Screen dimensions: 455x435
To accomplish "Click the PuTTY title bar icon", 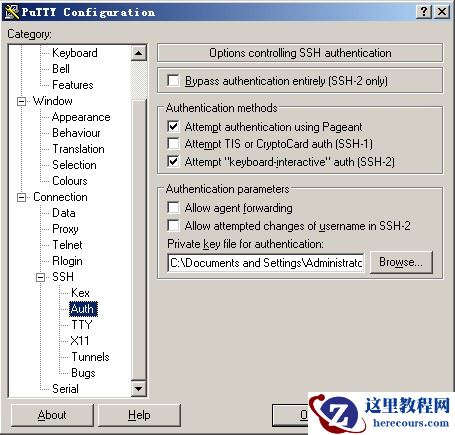I will [x=12, y=12].
